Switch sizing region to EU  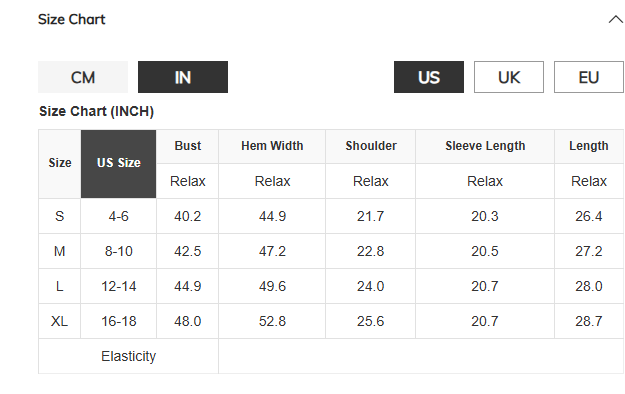tap(589, 77)
